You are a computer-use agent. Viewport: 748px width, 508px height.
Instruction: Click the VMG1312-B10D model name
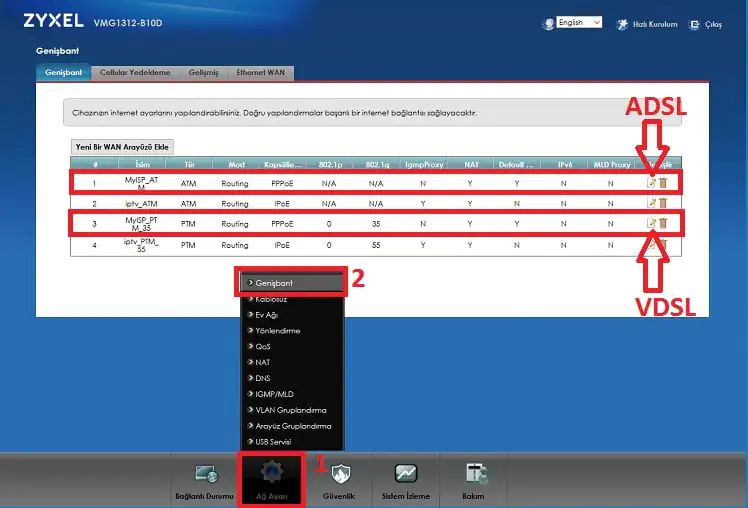pyautogui.click(x=128, y=23)
